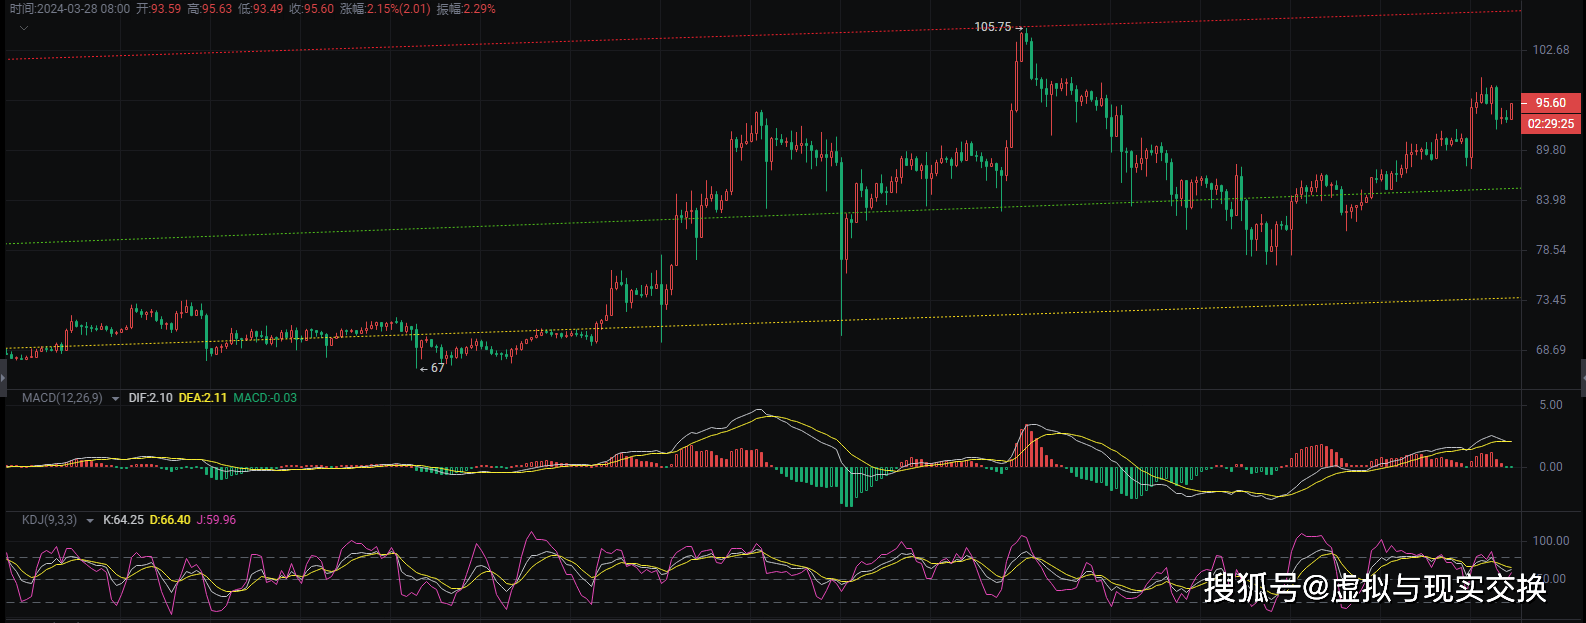1586x623 pixels.
Task: Click the current price tag 95.60
Action: [x=1550, y=103]
